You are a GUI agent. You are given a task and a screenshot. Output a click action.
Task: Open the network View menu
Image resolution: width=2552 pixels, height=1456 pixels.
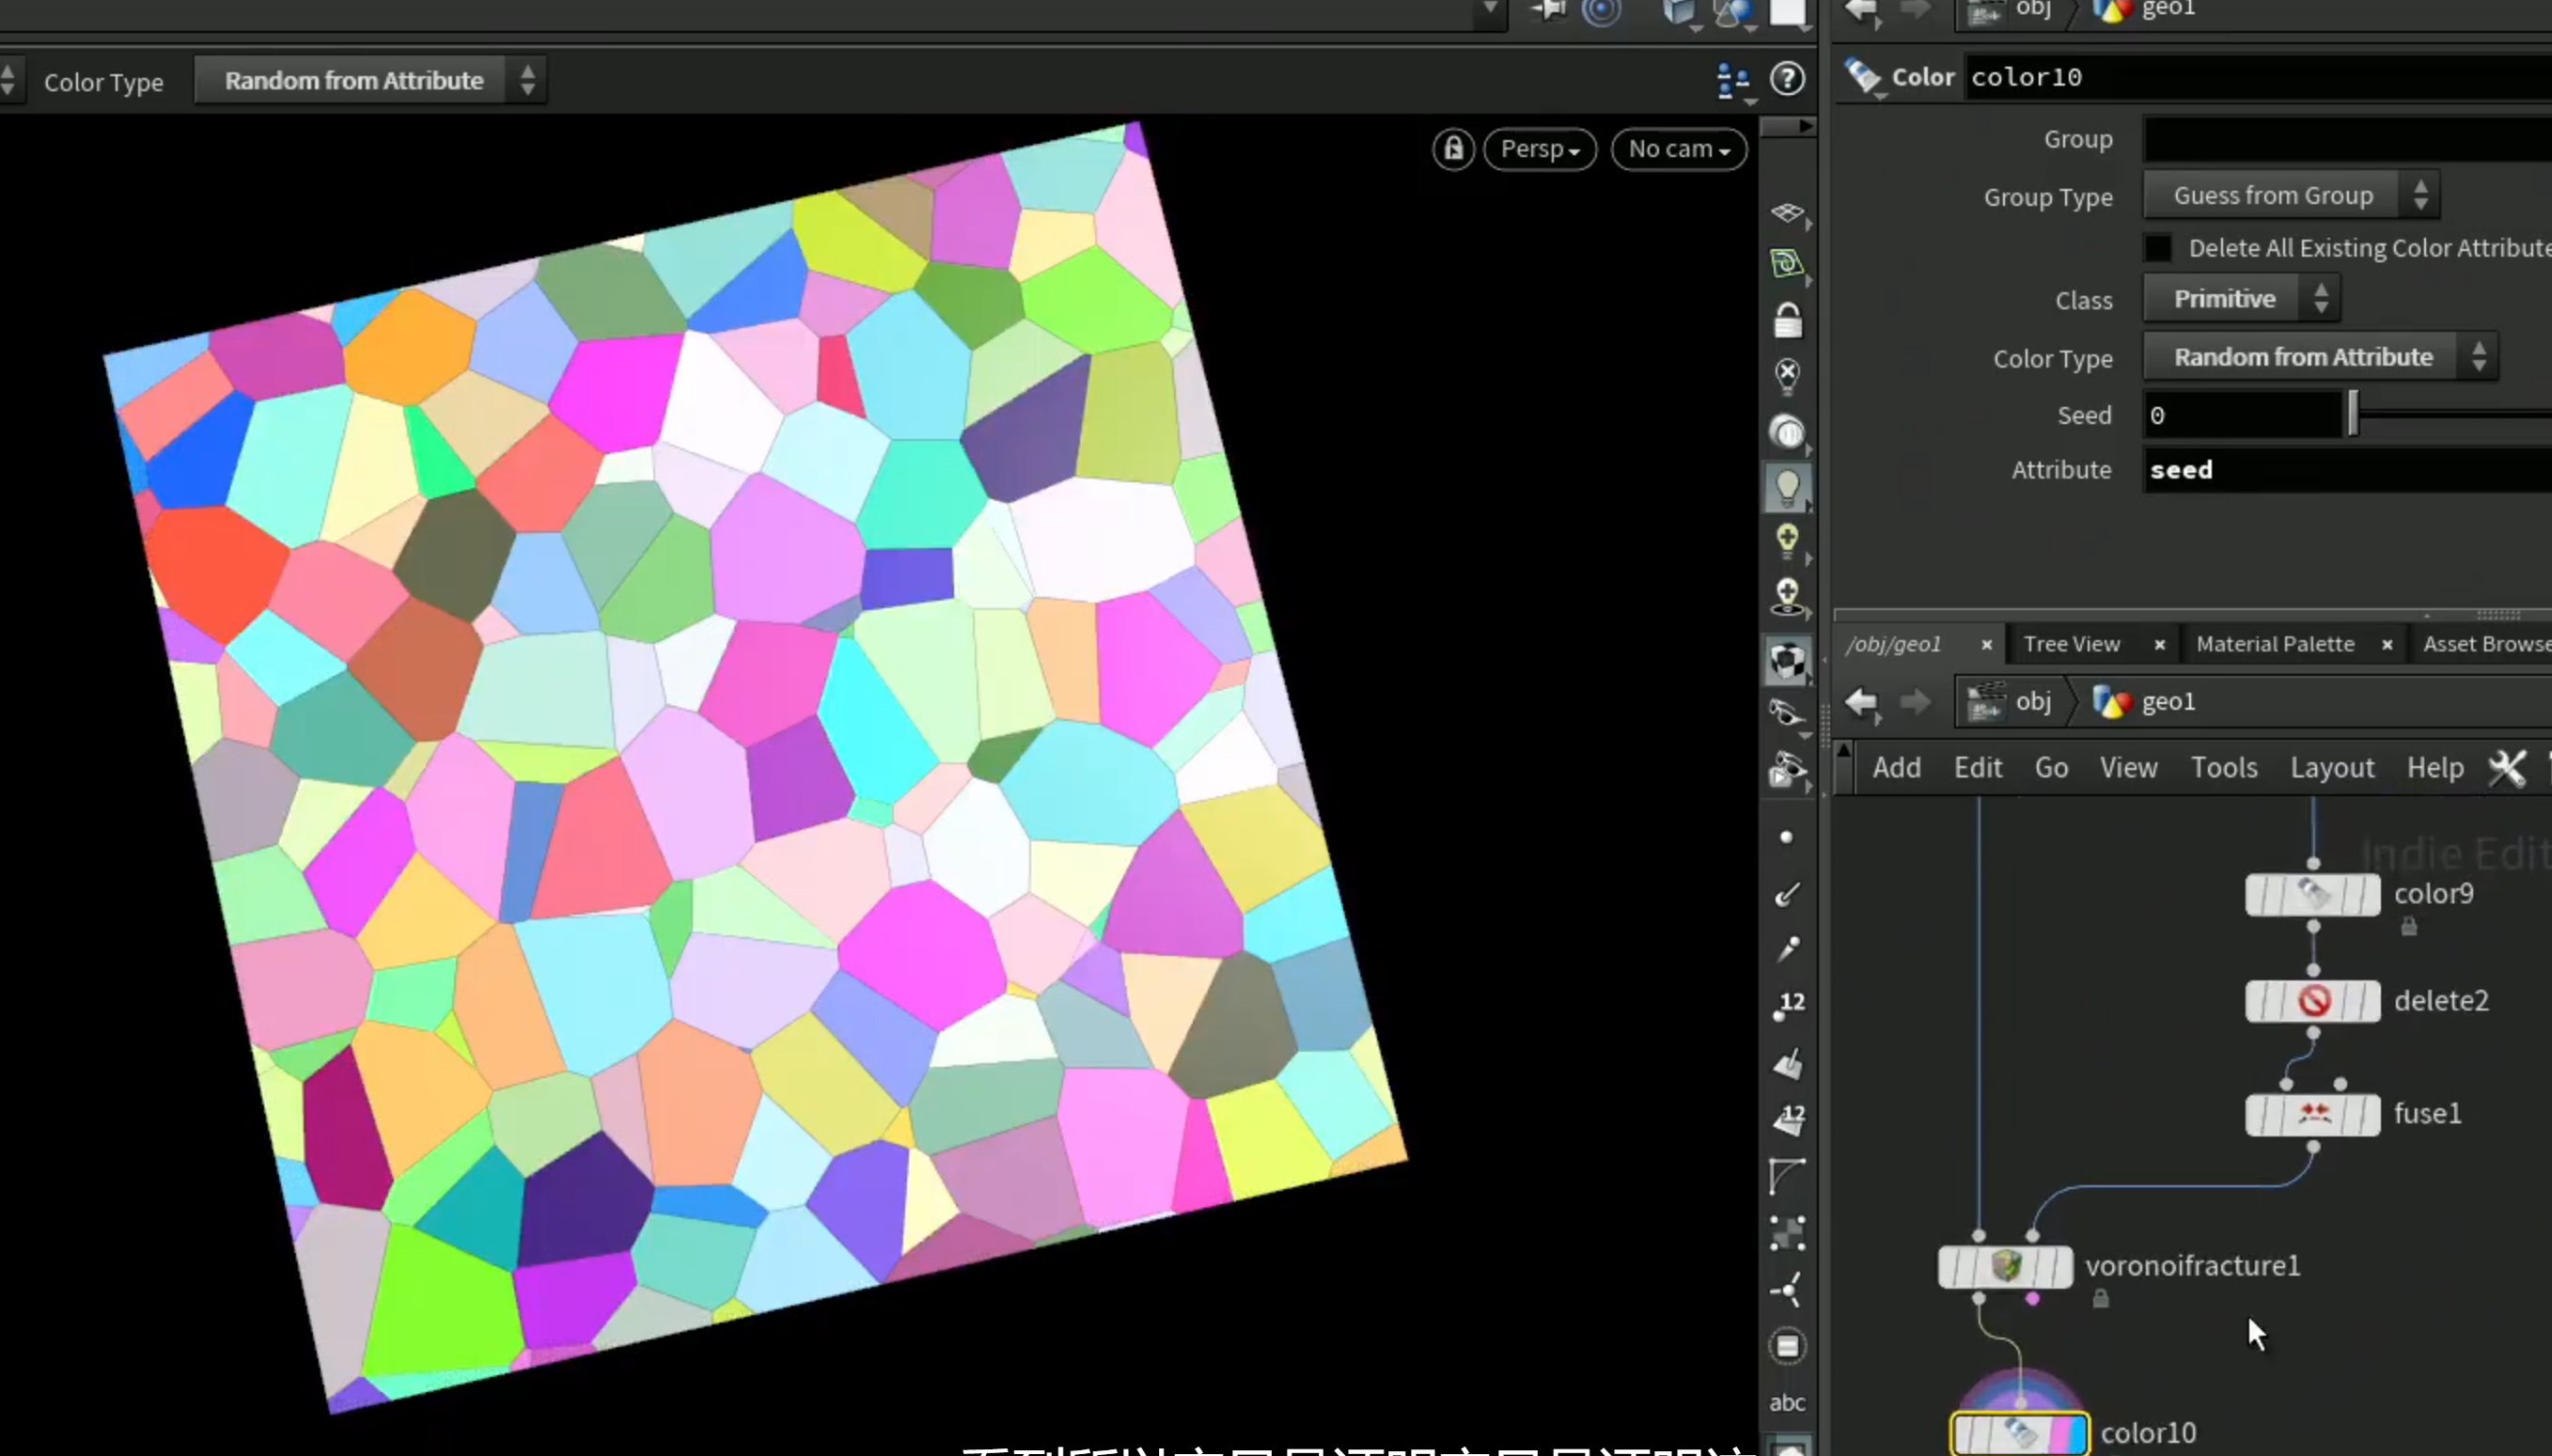click(x=2128, y=768)
